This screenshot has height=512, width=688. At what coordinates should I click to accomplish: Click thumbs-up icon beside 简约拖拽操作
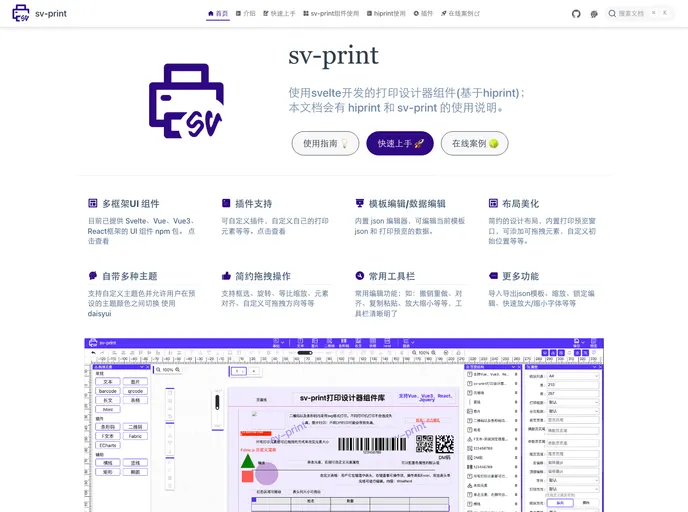tap(226, 276)
